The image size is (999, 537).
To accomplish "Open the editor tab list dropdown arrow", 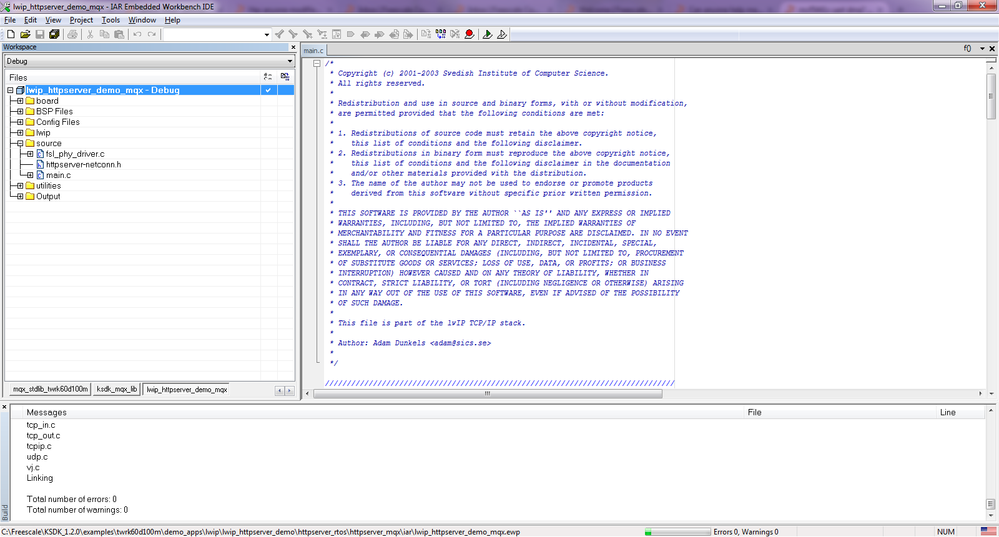I will point(982,48).
